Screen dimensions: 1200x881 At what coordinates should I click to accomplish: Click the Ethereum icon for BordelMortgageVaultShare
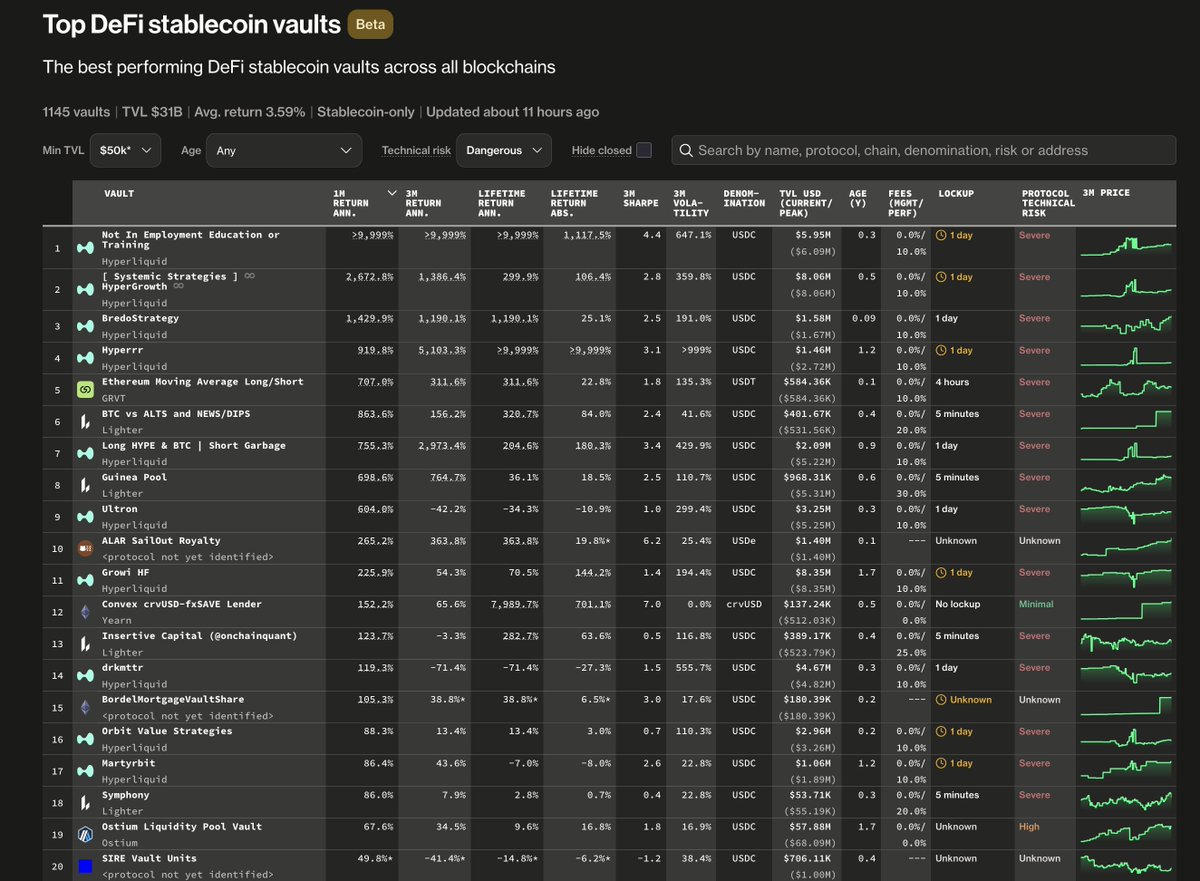(x=86, y=707)
